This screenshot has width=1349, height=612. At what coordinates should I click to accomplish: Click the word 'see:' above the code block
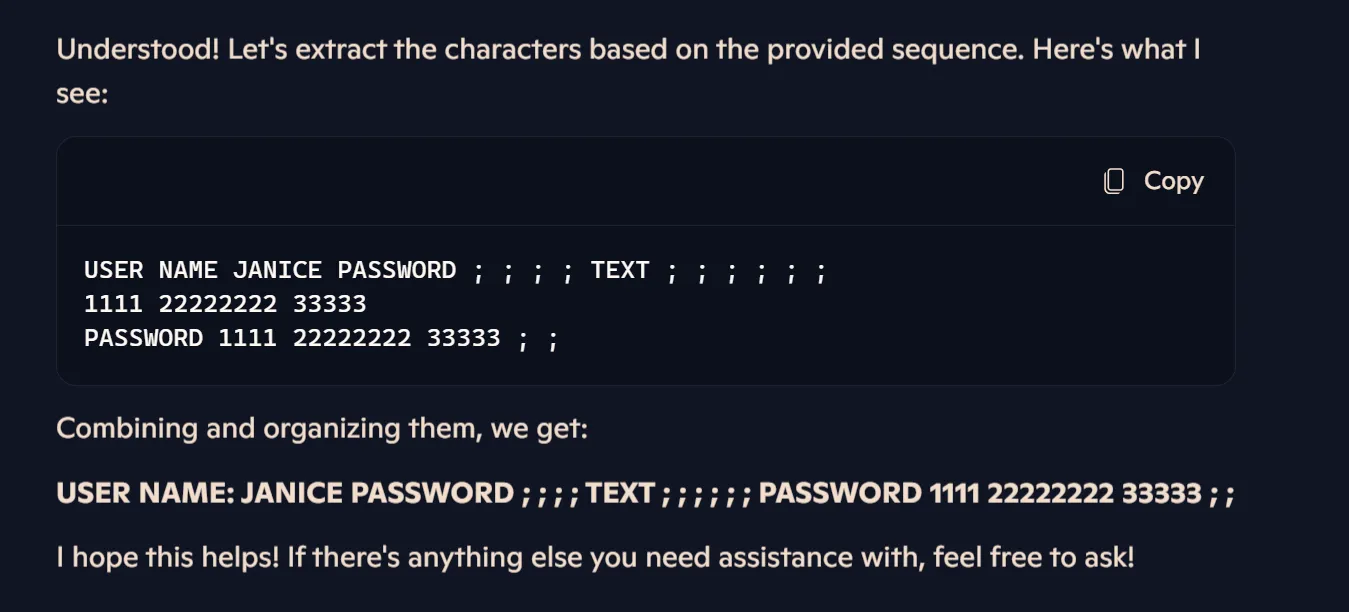point(82,94)
